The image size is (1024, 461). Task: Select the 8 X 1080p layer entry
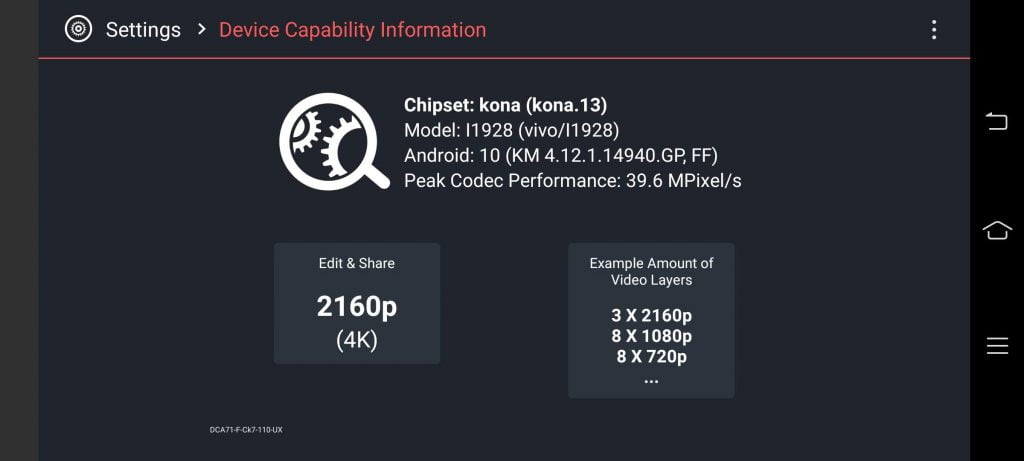651,337
